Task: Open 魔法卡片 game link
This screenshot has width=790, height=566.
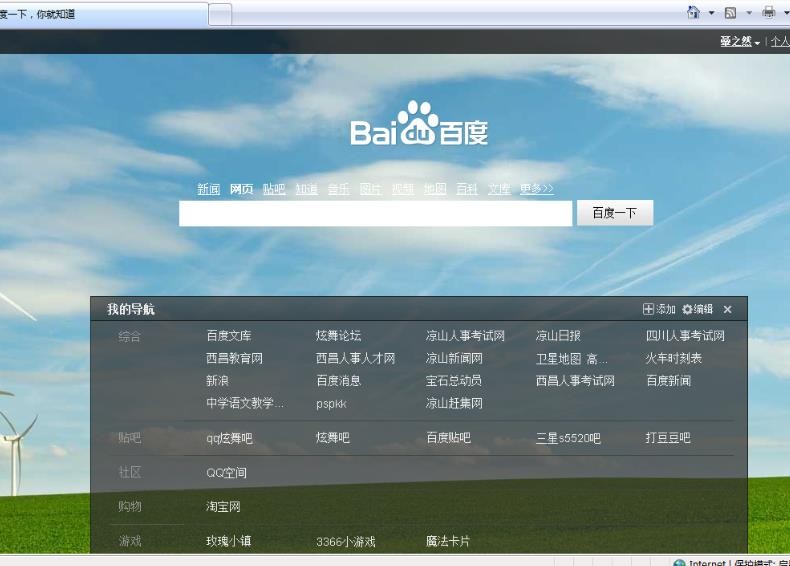Action: pyautogui.click(x=448, y=541)
